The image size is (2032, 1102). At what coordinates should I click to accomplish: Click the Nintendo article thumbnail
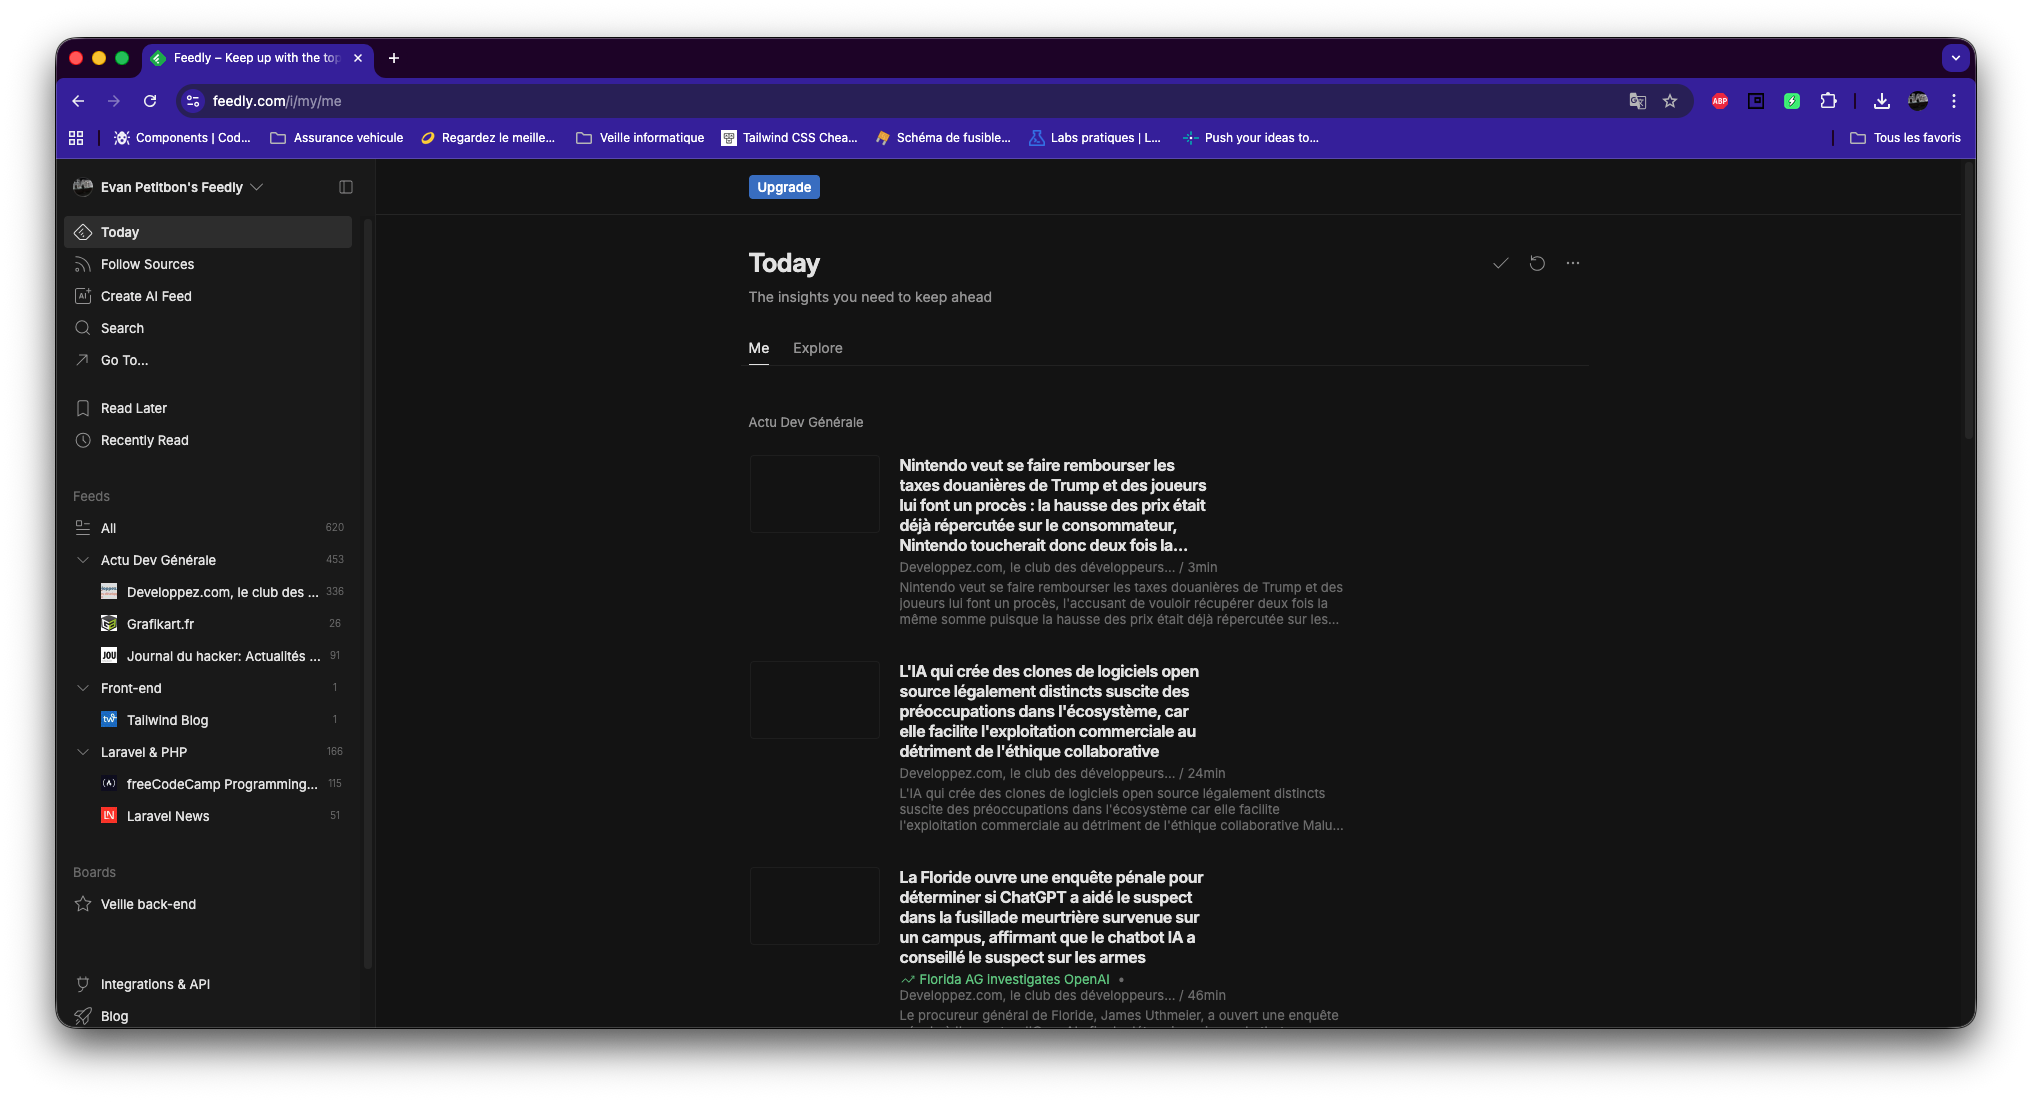pos(815,494)
